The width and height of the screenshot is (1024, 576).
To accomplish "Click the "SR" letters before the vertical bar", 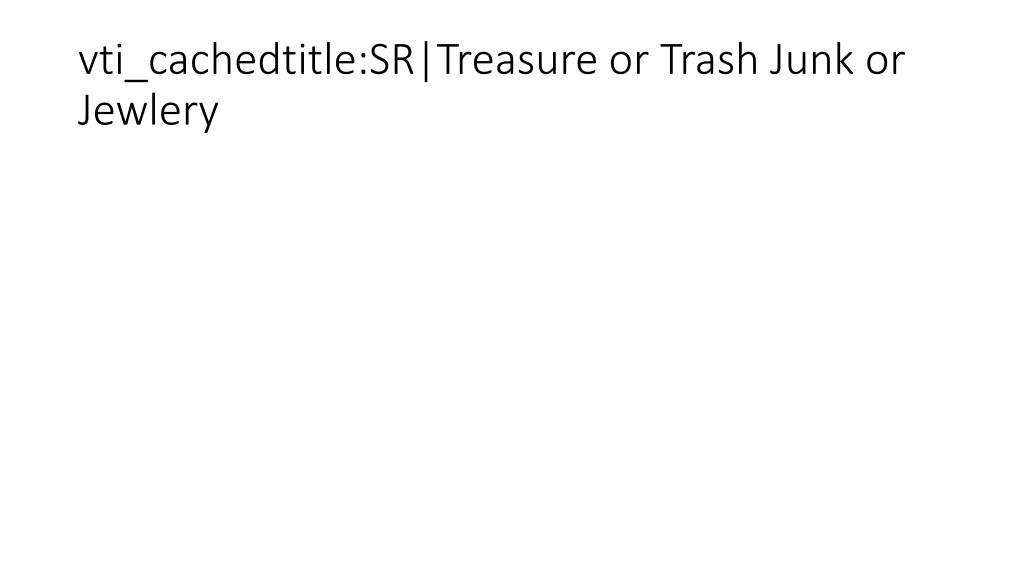I will (392, 60).
